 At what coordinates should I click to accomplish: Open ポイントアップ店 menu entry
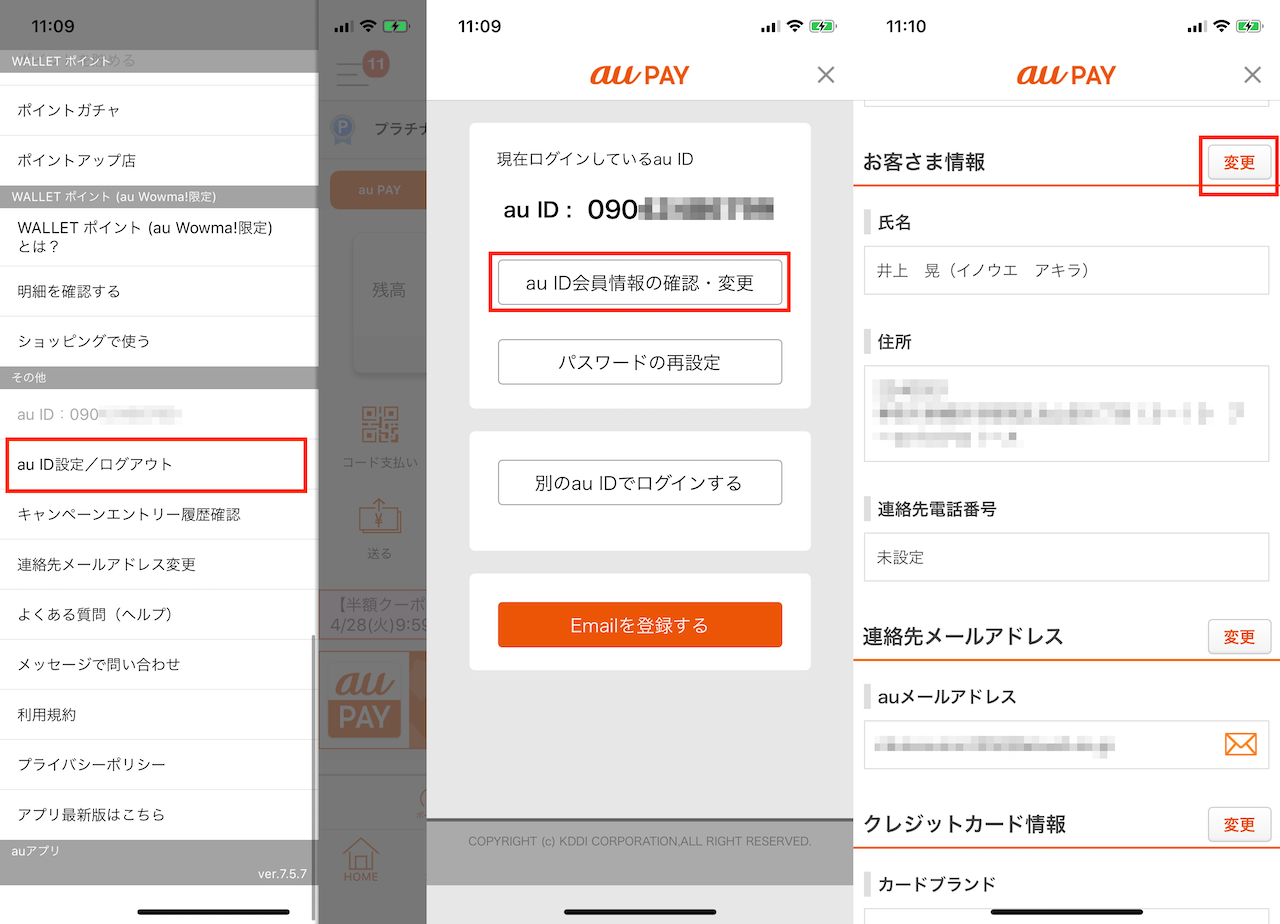(158, 160)
